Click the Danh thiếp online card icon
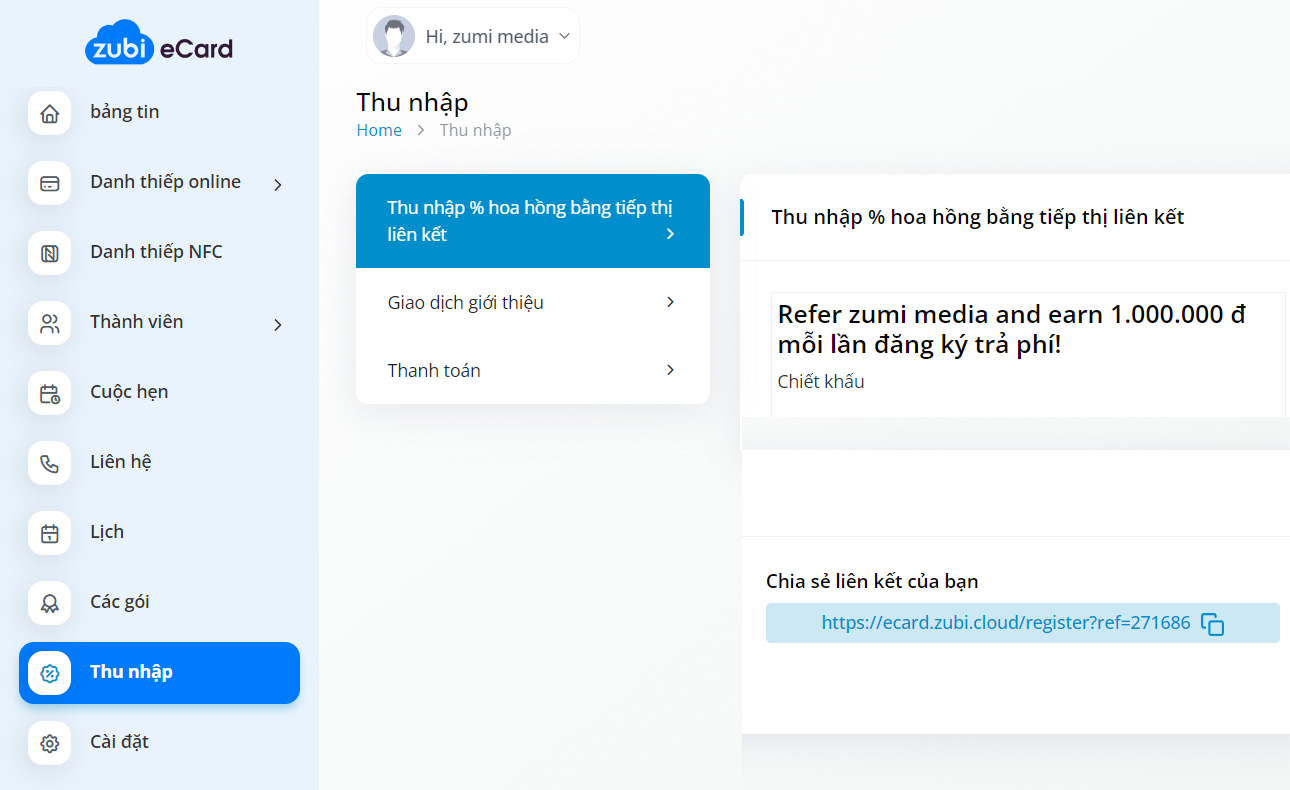 [x=49, y=183]
